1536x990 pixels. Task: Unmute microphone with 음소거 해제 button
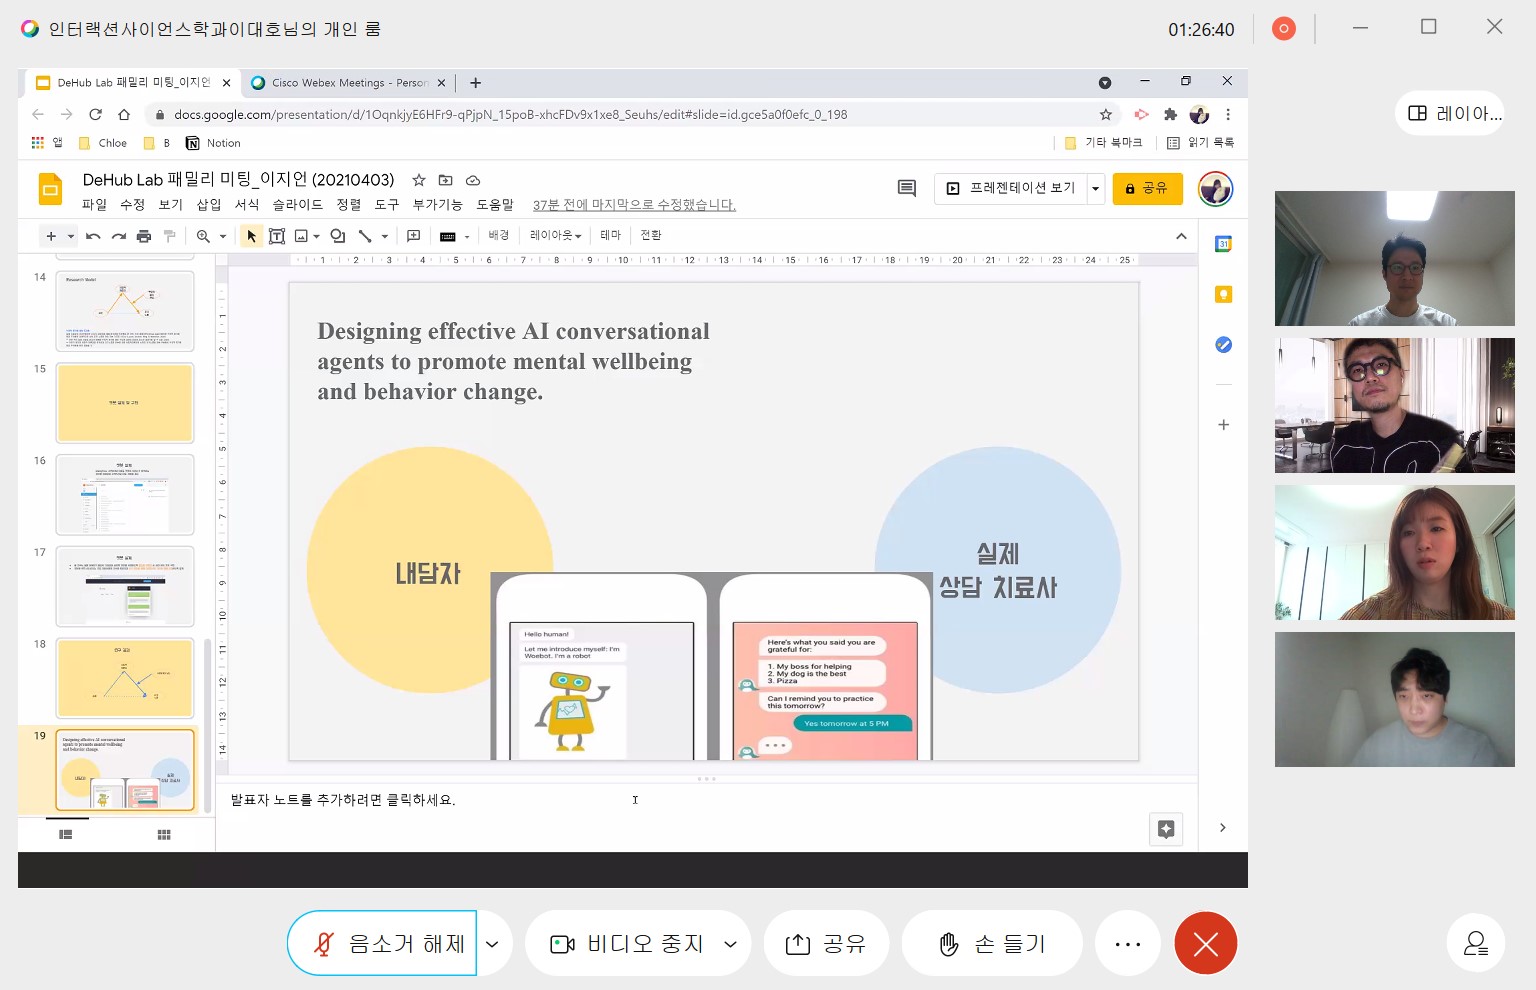coord(382,943)
